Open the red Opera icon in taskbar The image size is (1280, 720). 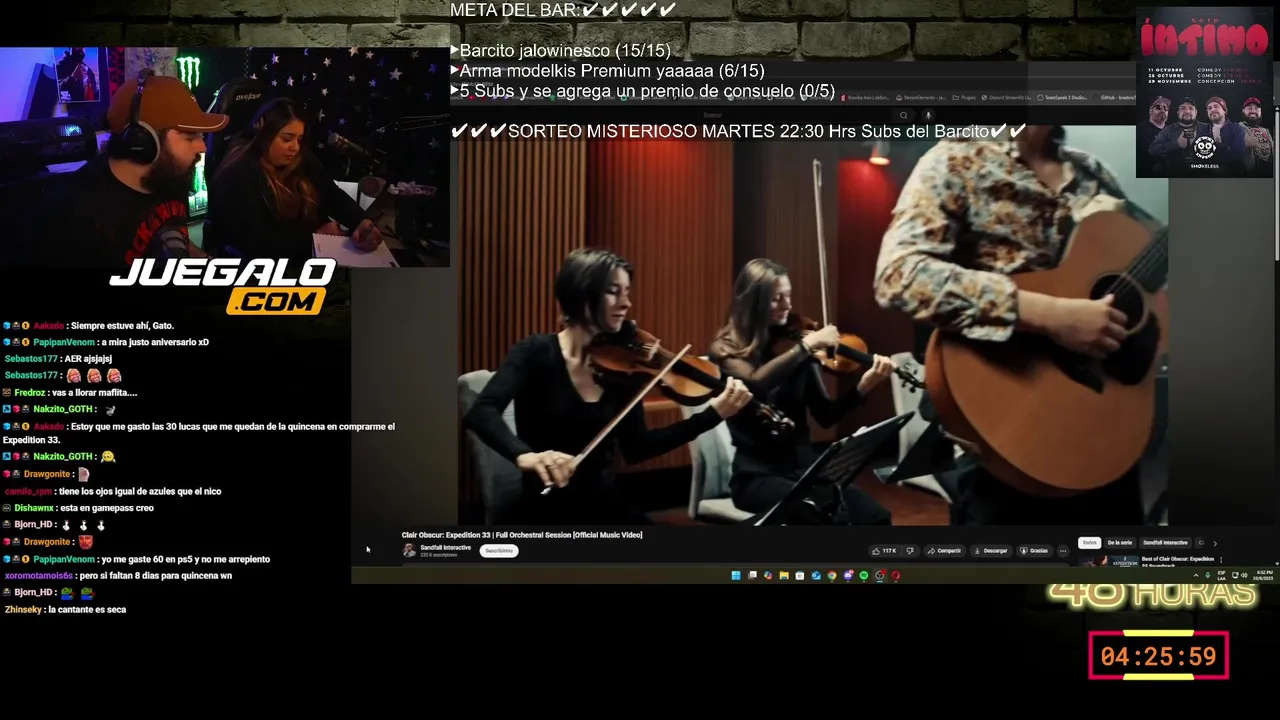[x=896, y=575]
